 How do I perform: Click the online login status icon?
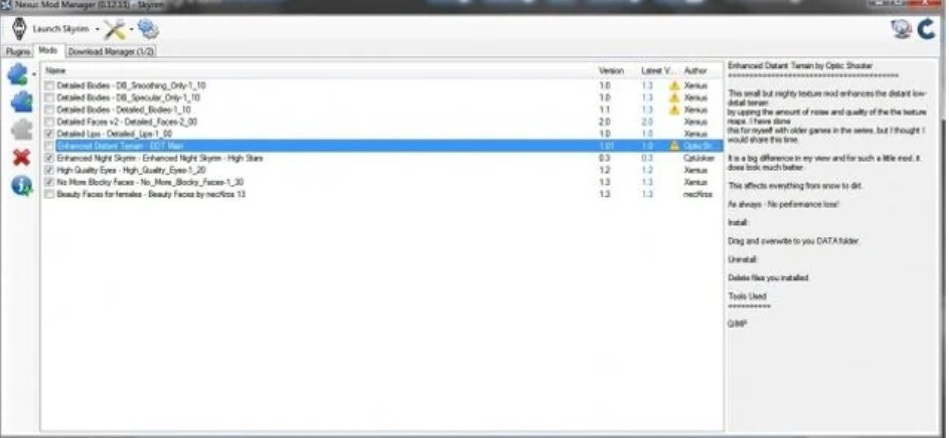902,29
